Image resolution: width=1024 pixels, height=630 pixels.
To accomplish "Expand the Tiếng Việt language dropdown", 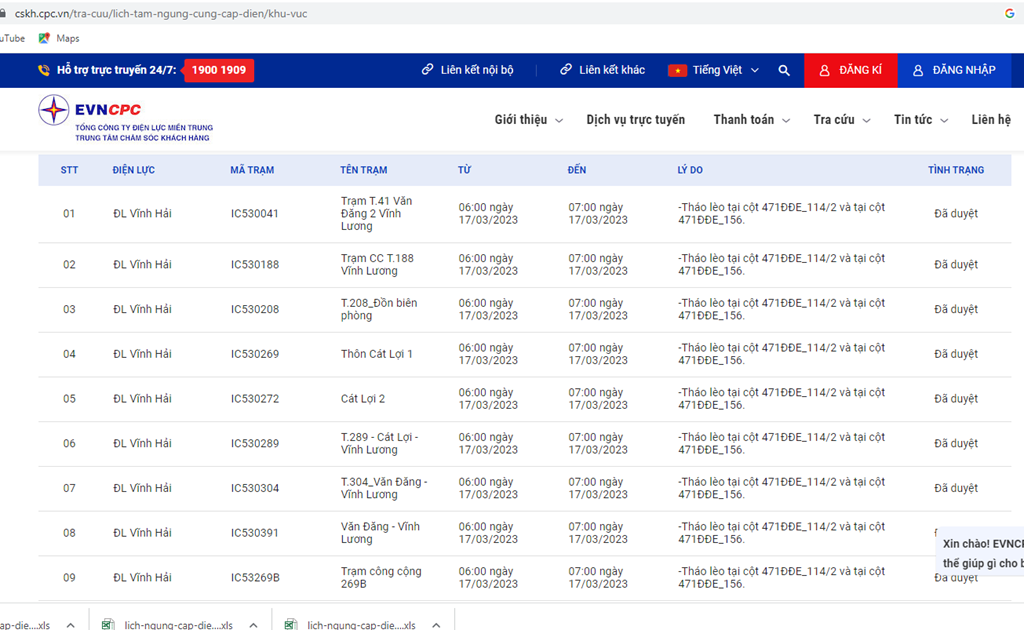I will pyautogui.click(x=755, y=71).
